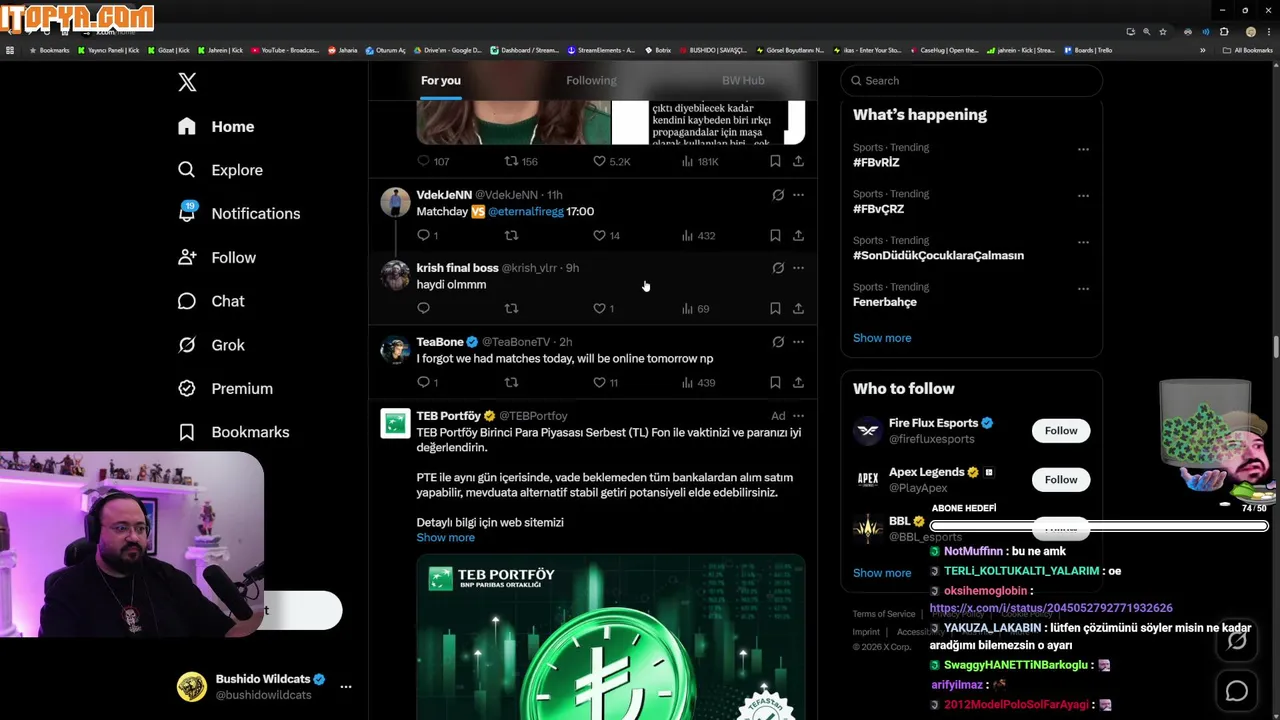Open more options on TeaBone's post
1280x720 pixels.
coord(798,342)
